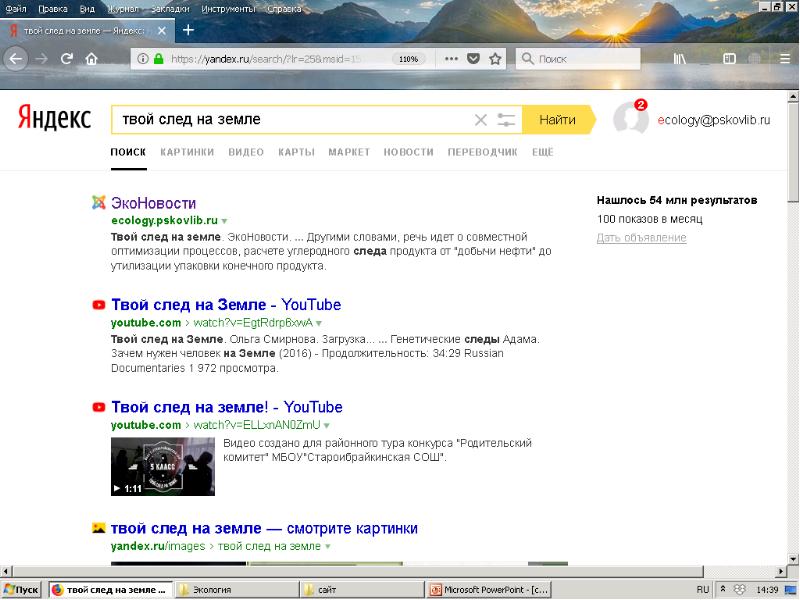
Task: Open new browser tab with plus button
Action: tap(188, 30)
